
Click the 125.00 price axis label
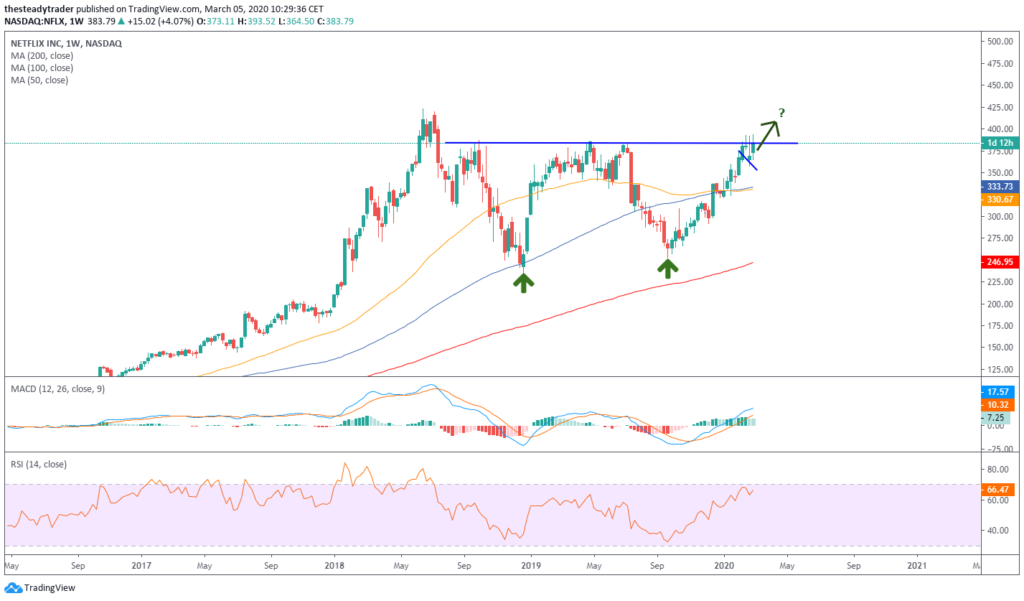click(x=1000, y=370)
